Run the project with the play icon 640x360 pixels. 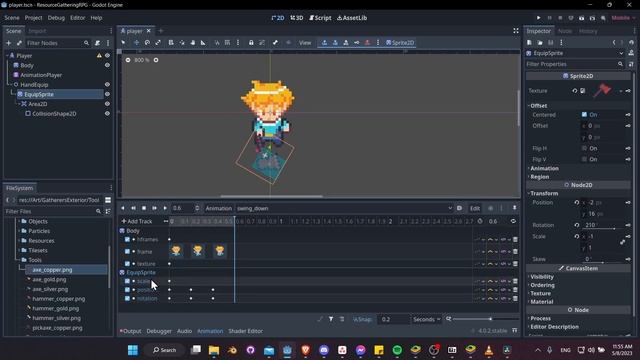(538, 18)
